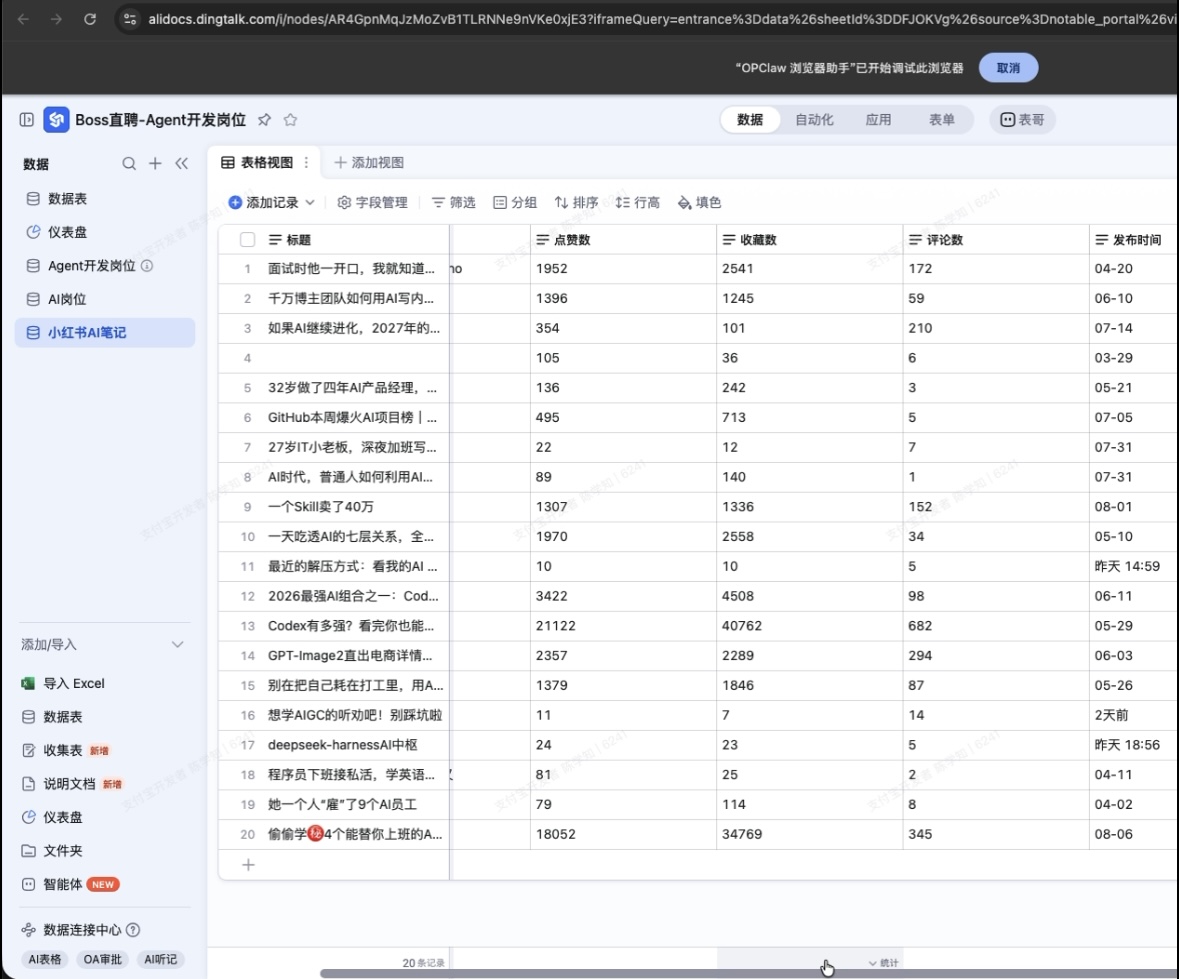Click the row title 一个Skill卖了40万

pos(320,507)
